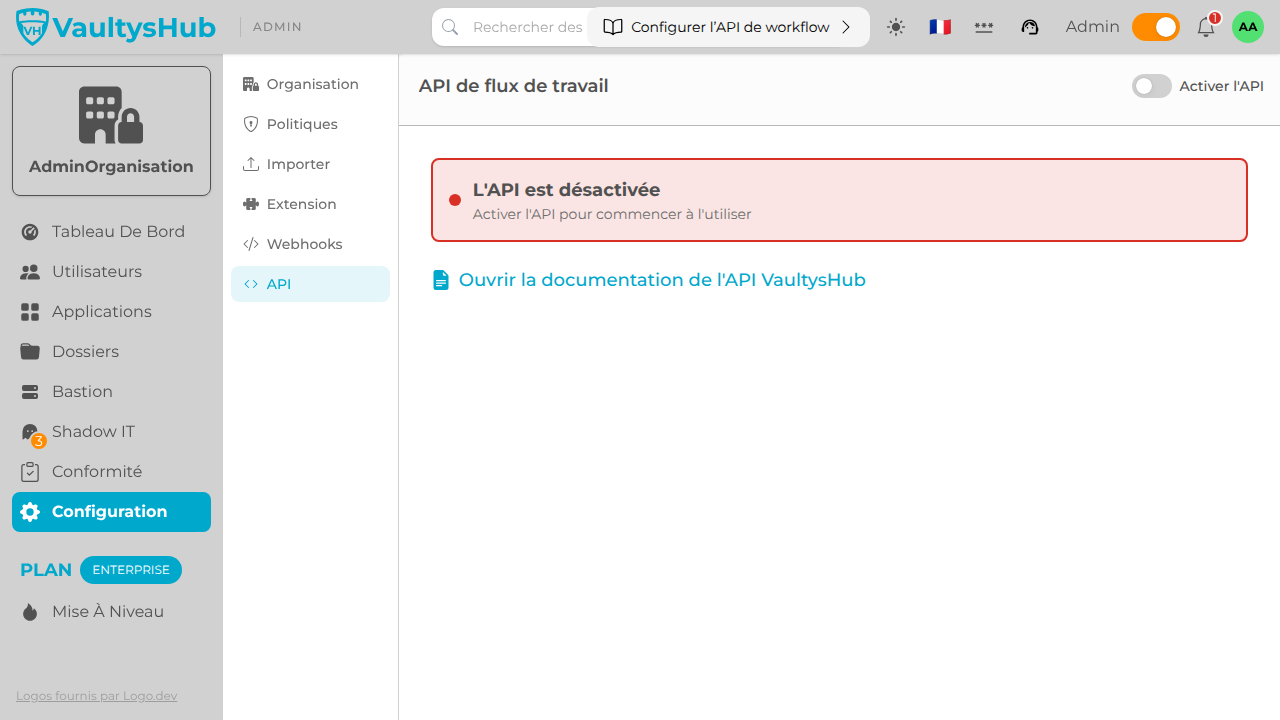
Task: Click the ENTERPRISE plan badge
Action: 131,570
